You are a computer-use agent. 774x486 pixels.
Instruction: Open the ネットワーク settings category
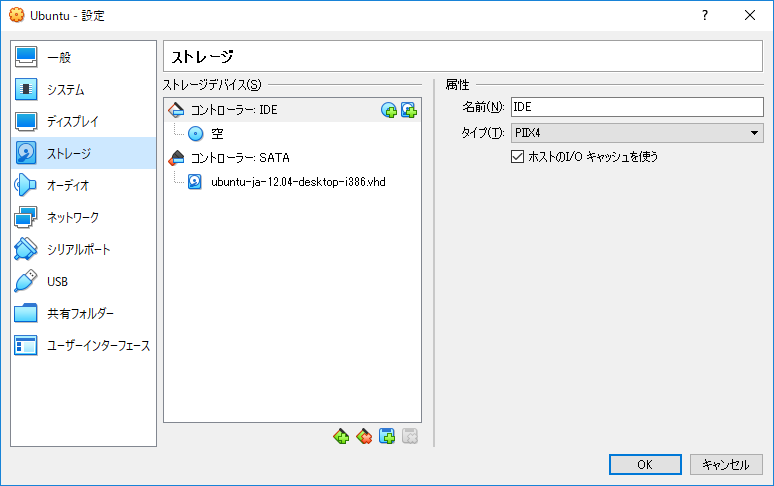[83, 218]
